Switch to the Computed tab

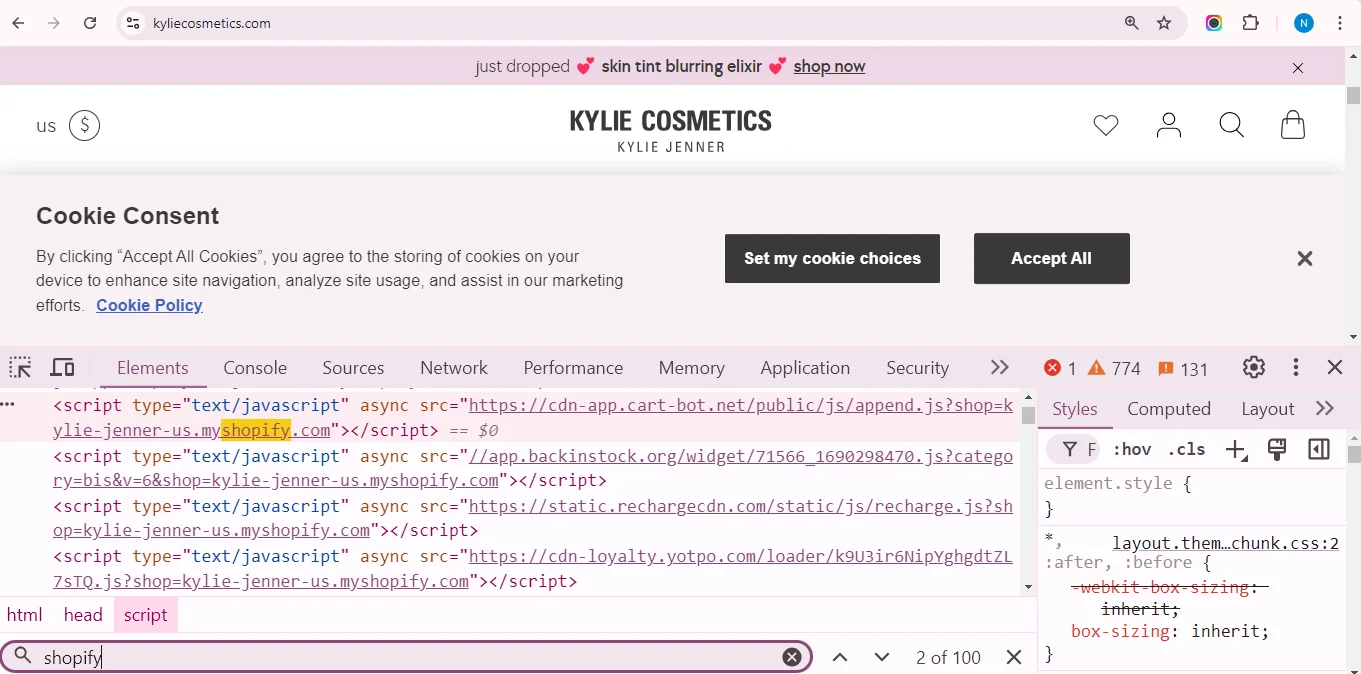coord(1168,408)
